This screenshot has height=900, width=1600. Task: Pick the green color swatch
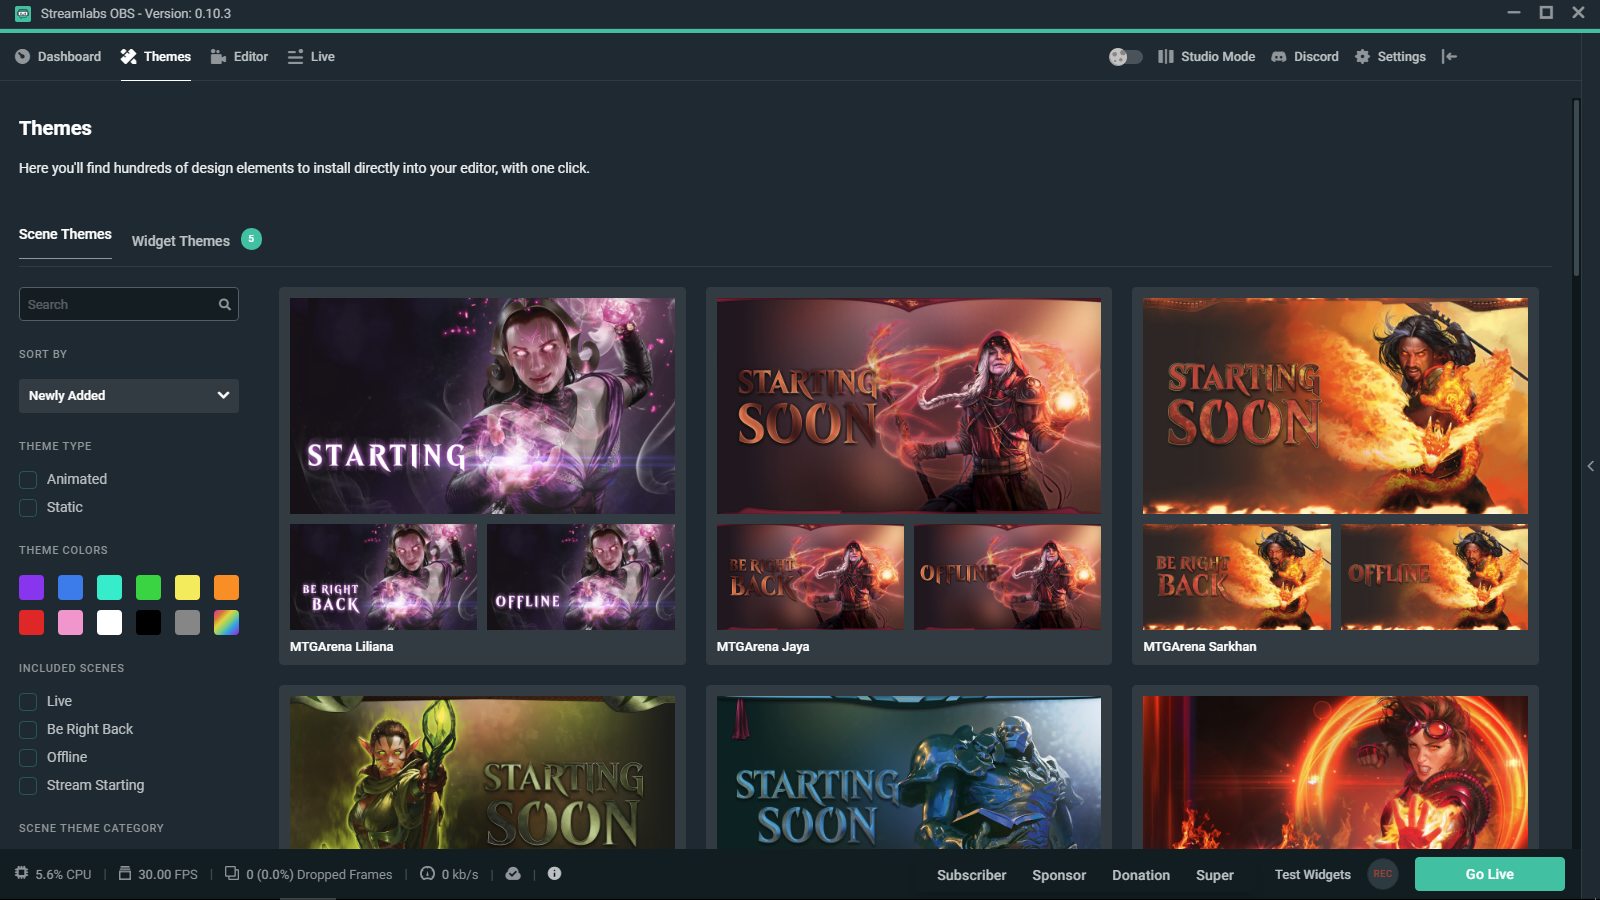point(149,587)
